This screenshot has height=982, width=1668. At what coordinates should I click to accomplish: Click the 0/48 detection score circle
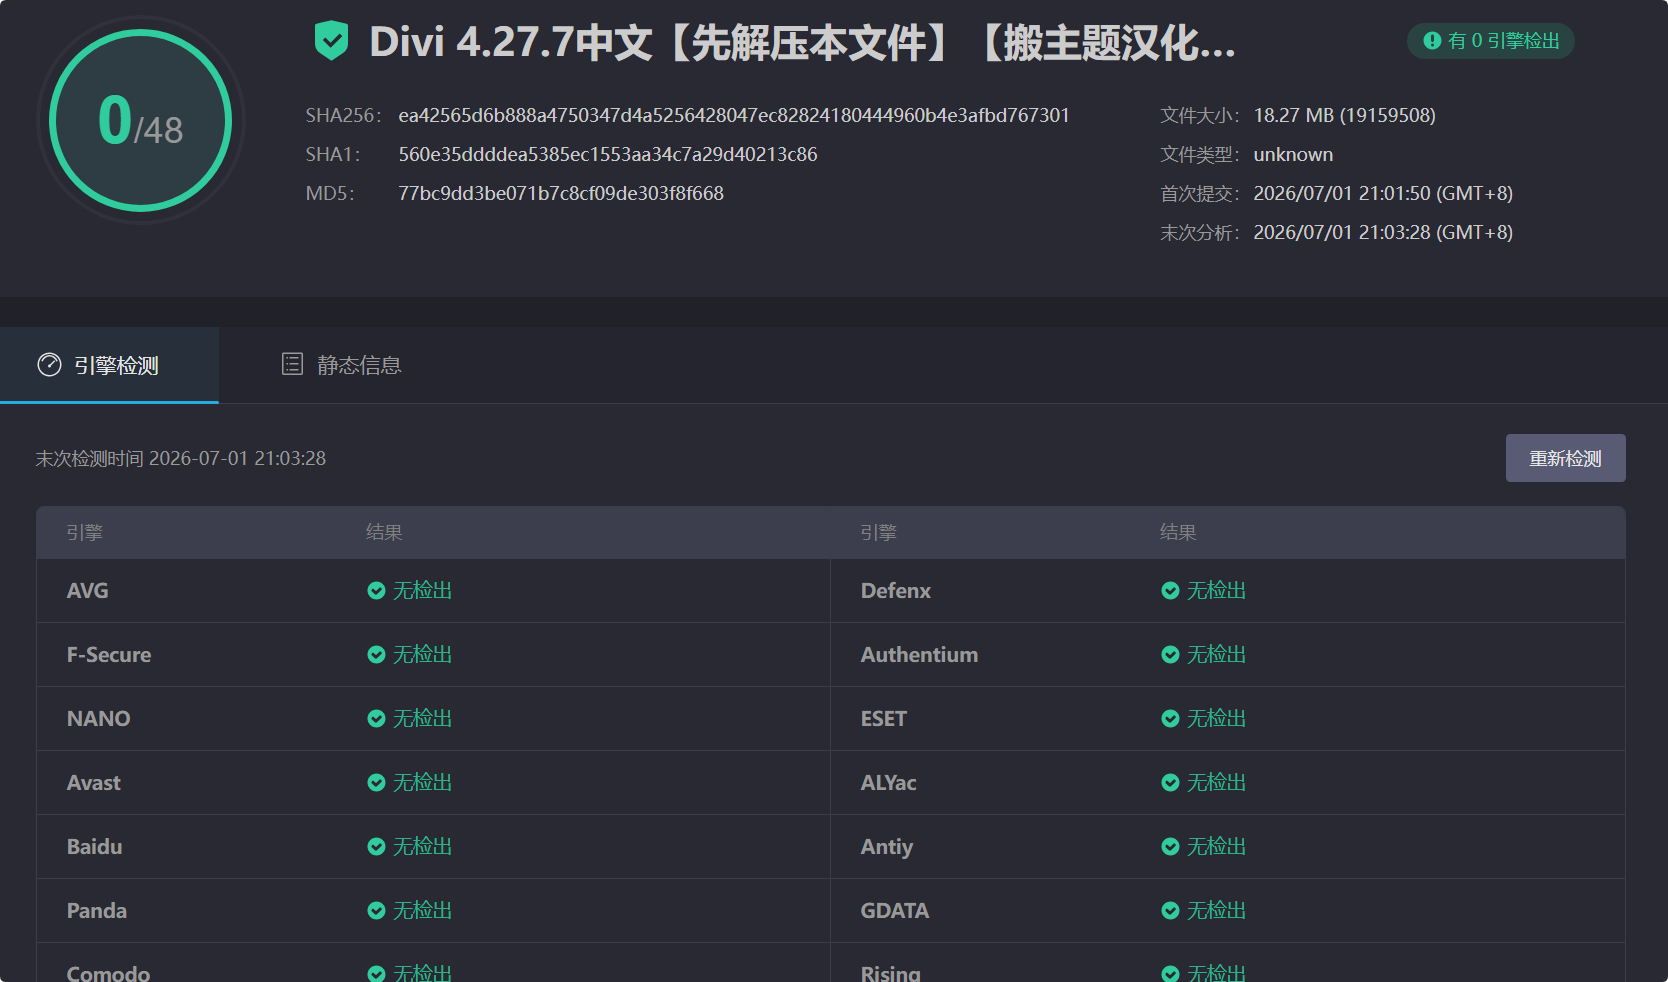(x=141, y=120)
